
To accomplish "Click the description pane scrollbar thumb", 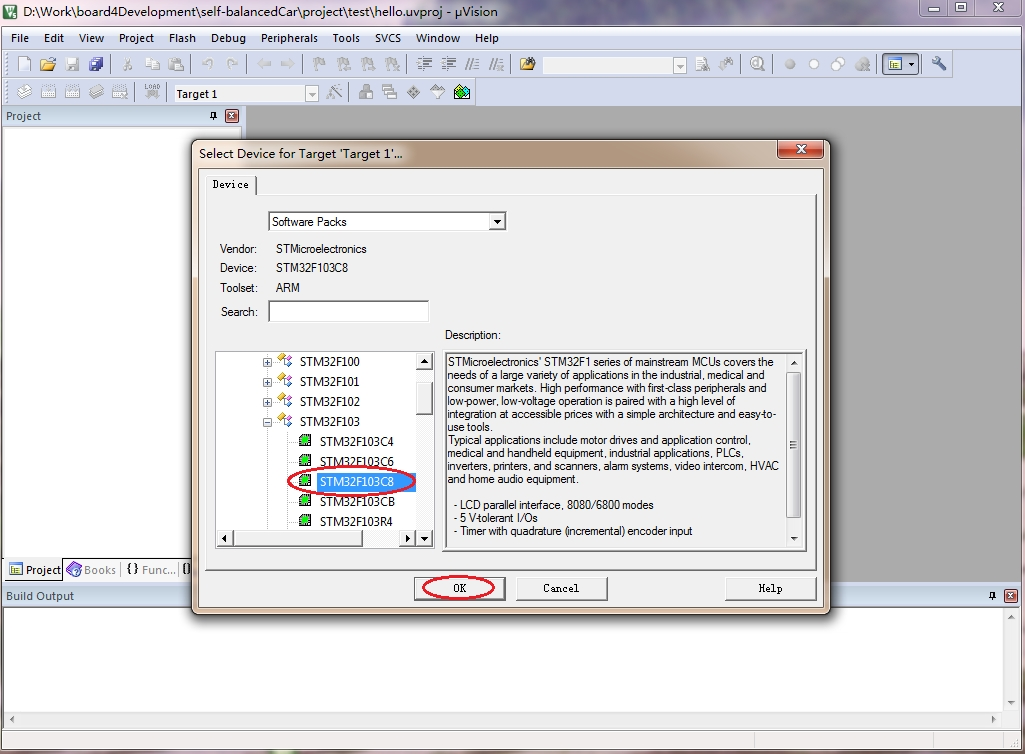I will click(x=794, y=445).
